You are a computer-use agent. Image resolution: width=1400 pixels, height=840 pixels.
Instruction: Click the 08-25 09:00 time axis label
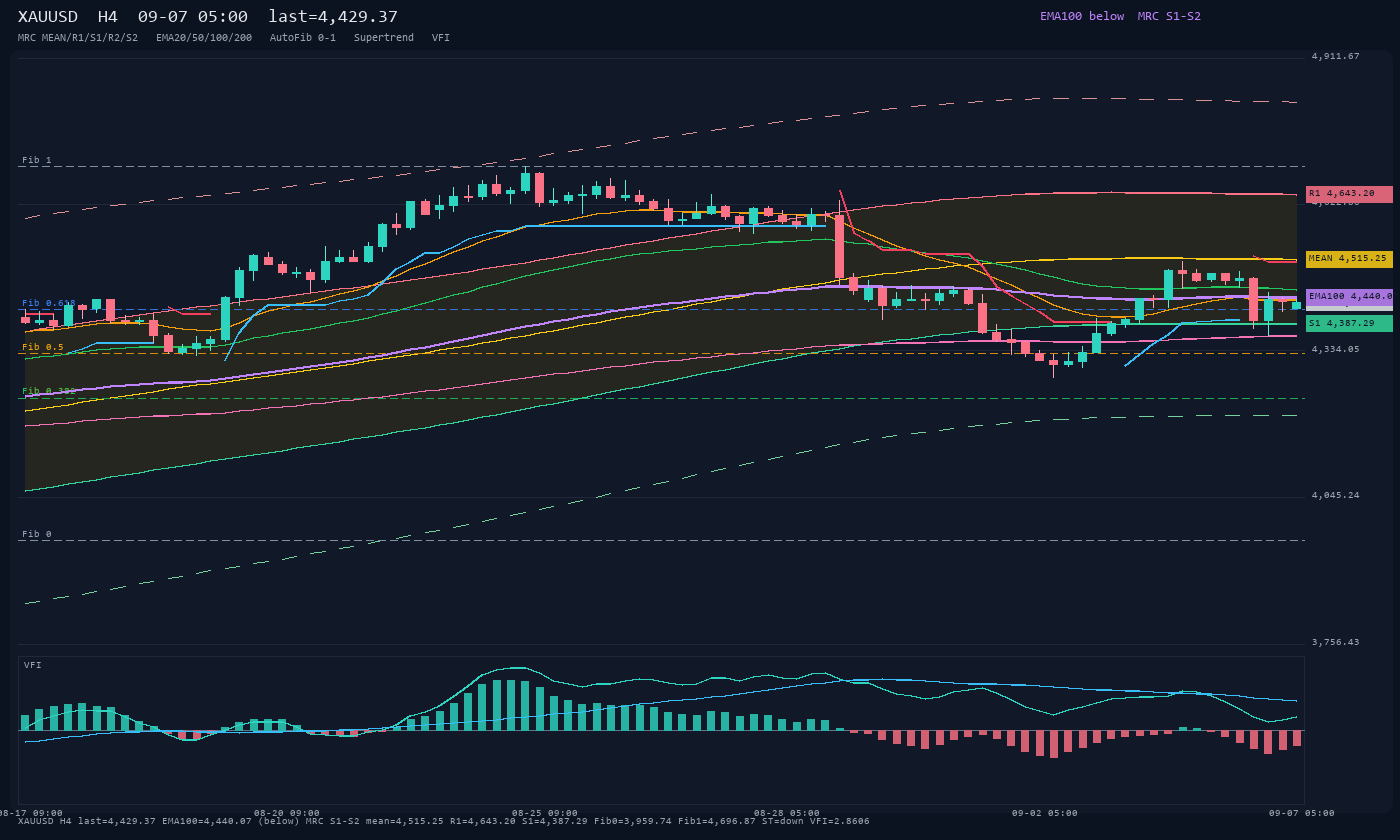(545, 813)
